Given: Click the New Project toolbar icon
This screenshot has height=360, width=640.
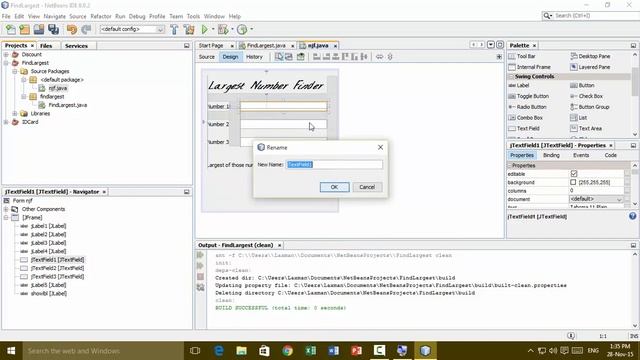Looking at the screenshot, I should tap(24, 29).
